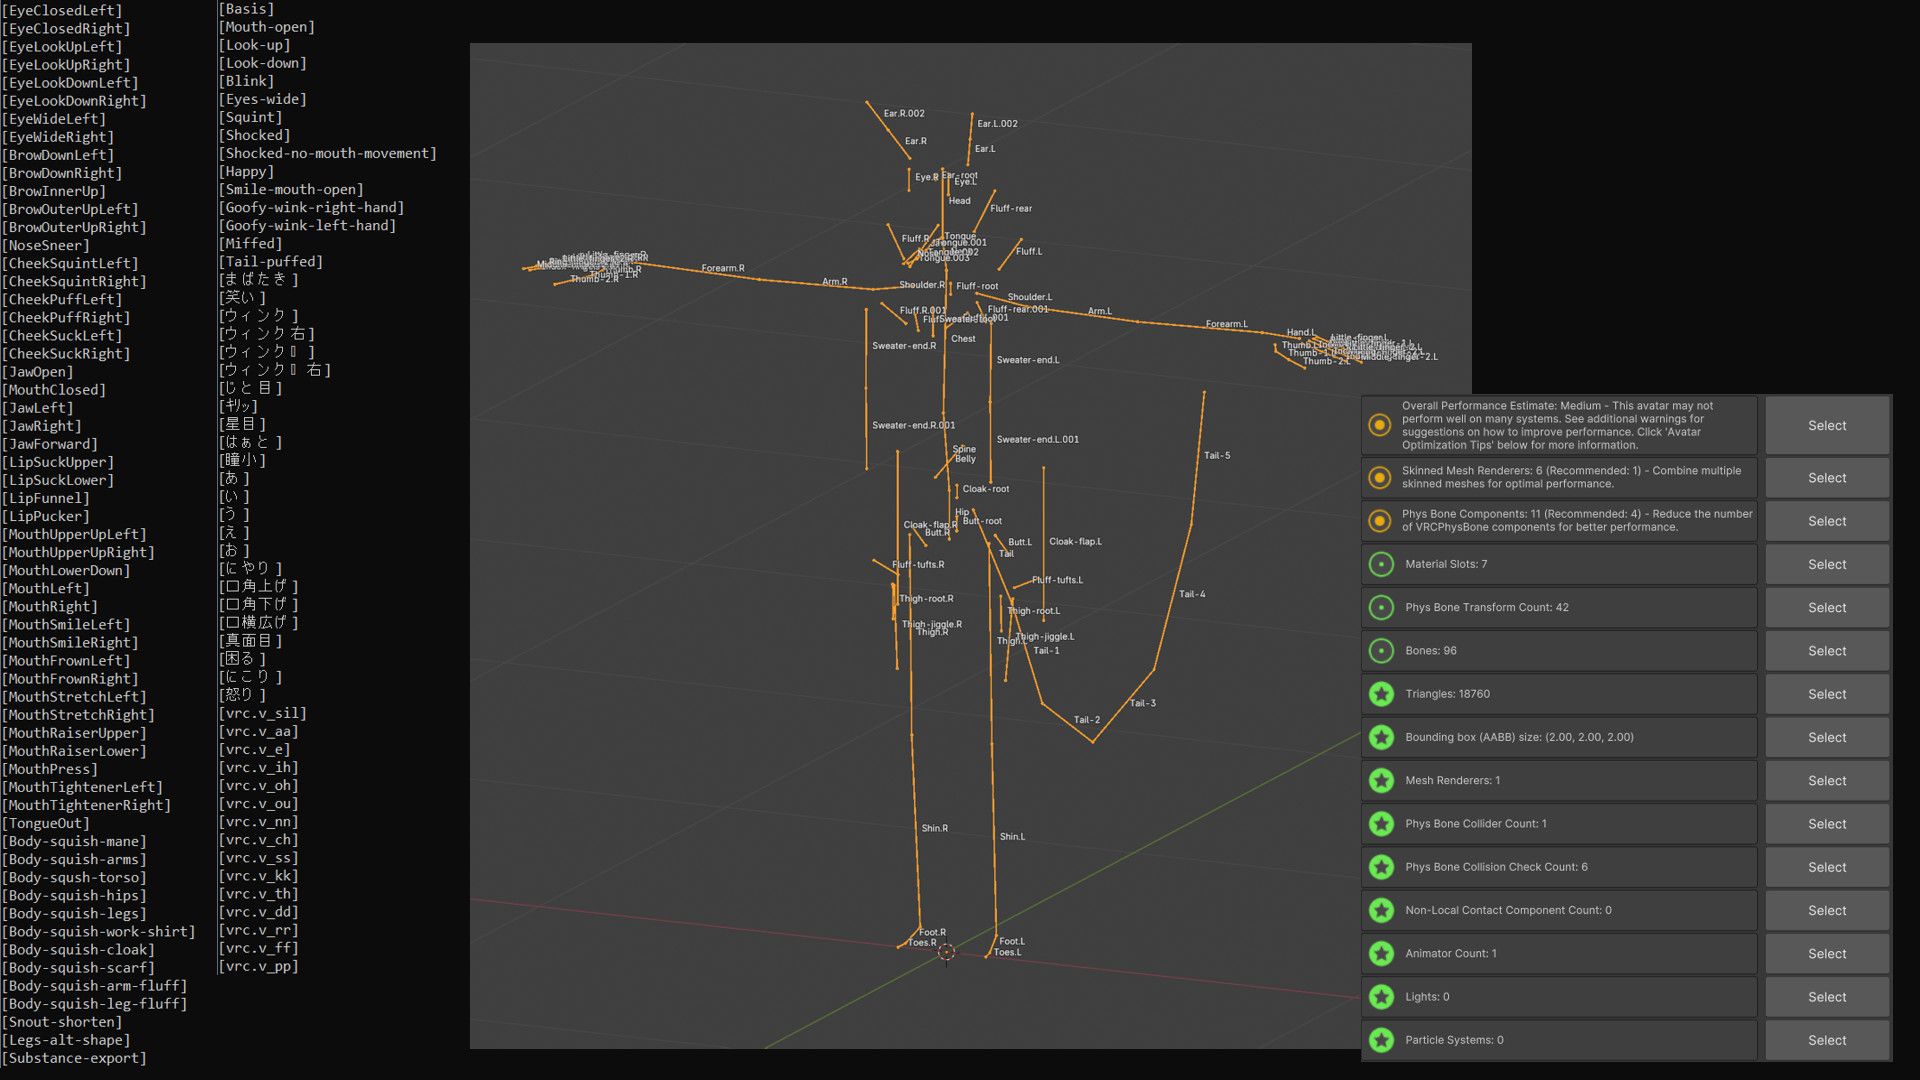Click Select for Phys Bone Collider Count
Screen dimensions: 1920x1080
tap(1827, 824)
